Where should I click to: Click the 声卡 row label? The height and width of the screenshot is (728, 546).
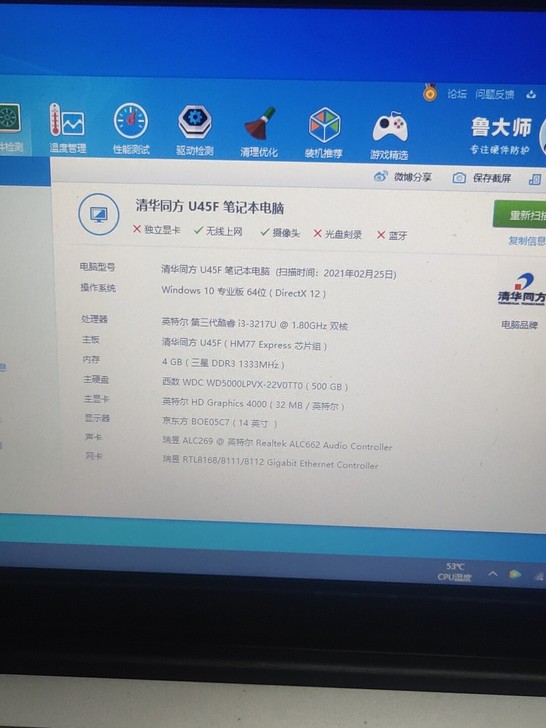(x=94, y=437)
